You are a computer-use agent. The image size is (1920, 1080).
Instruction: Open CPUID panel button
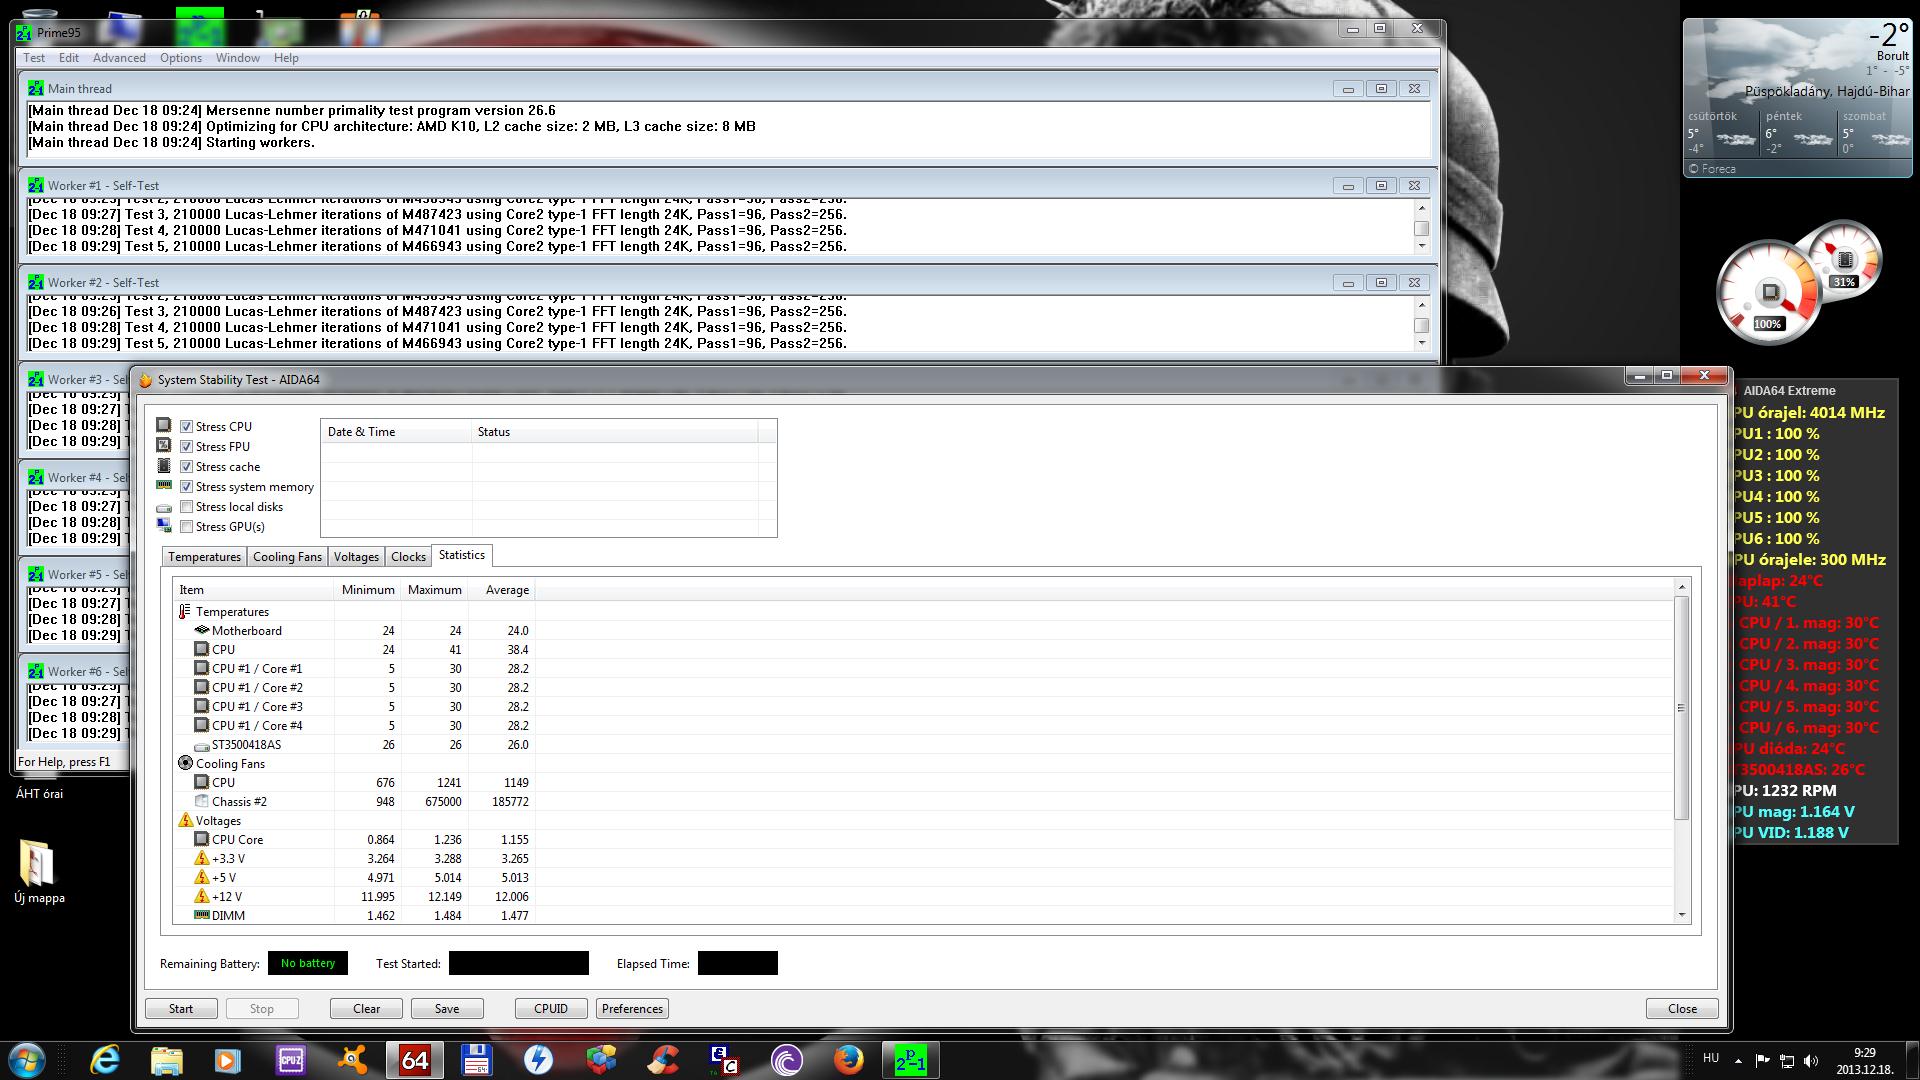[x=551, y=1009]
